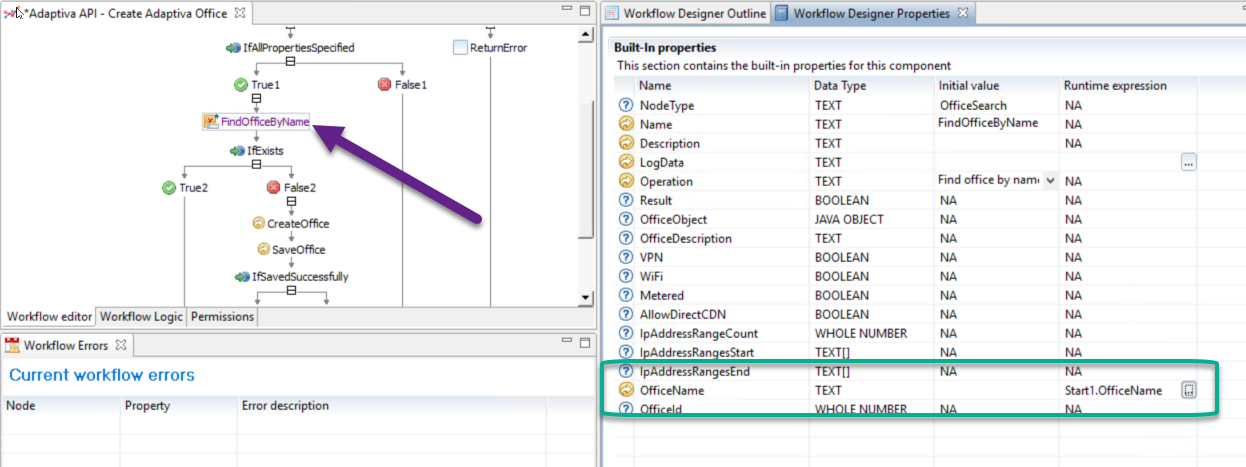Select the ReturnError node icon
The height and width of the screenshot is (467, 1246).
(460, 47)
